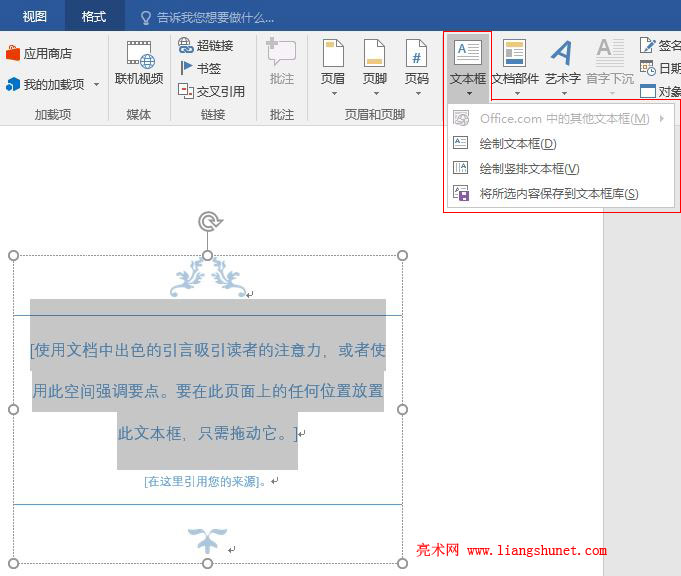Expand the 文档部件 dropdown arrow

(517, 93)
